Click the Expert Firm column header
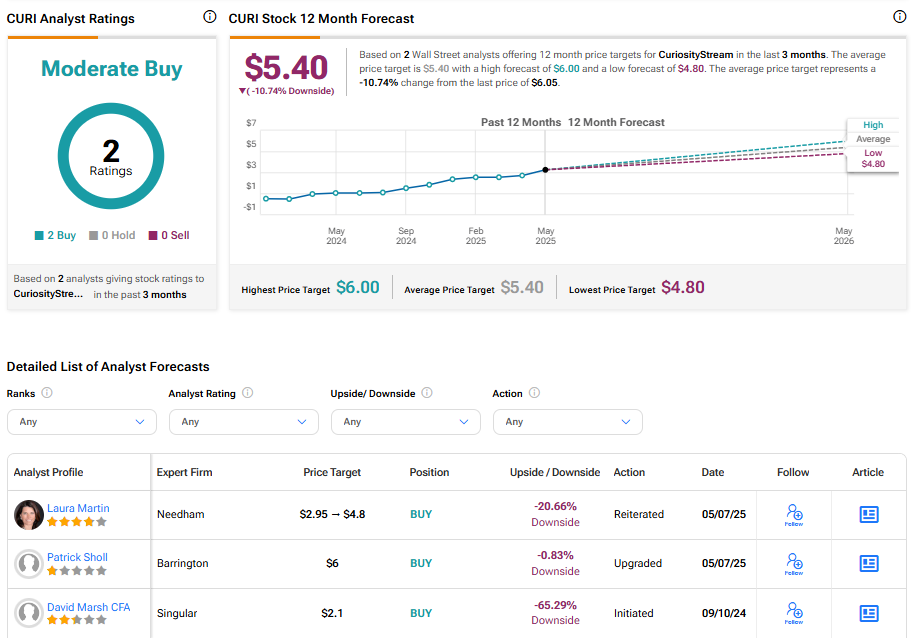 (184, 472)
